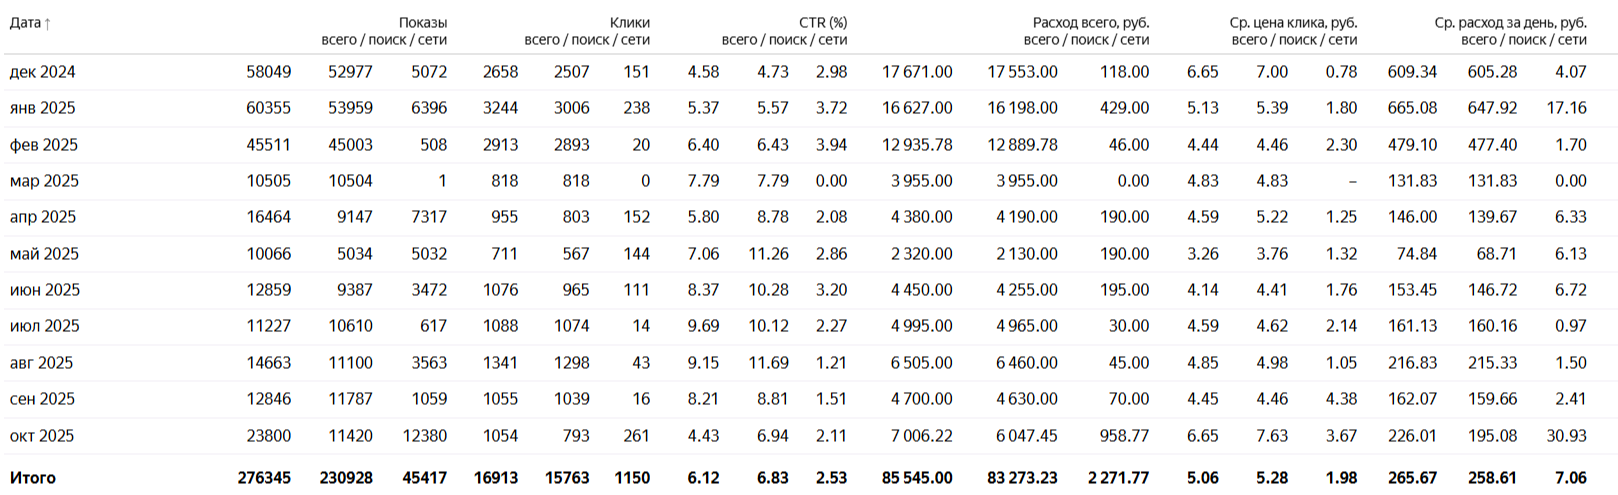Click the Показы column header

click(x=422, y=22)
